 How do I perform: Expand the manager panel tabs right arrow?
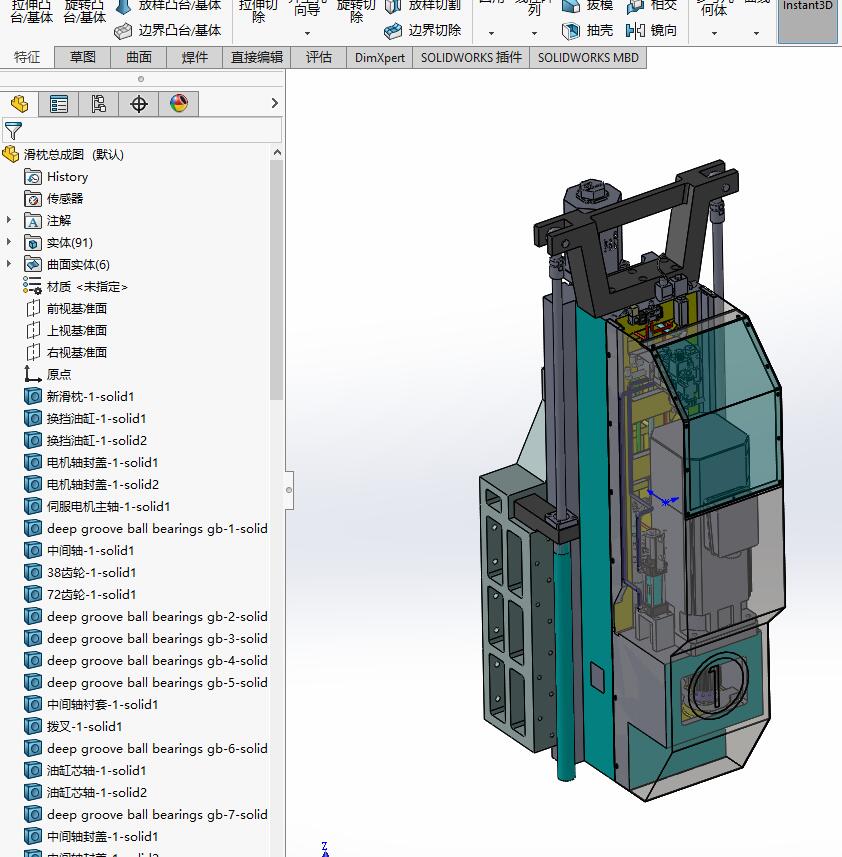(275, 104)
